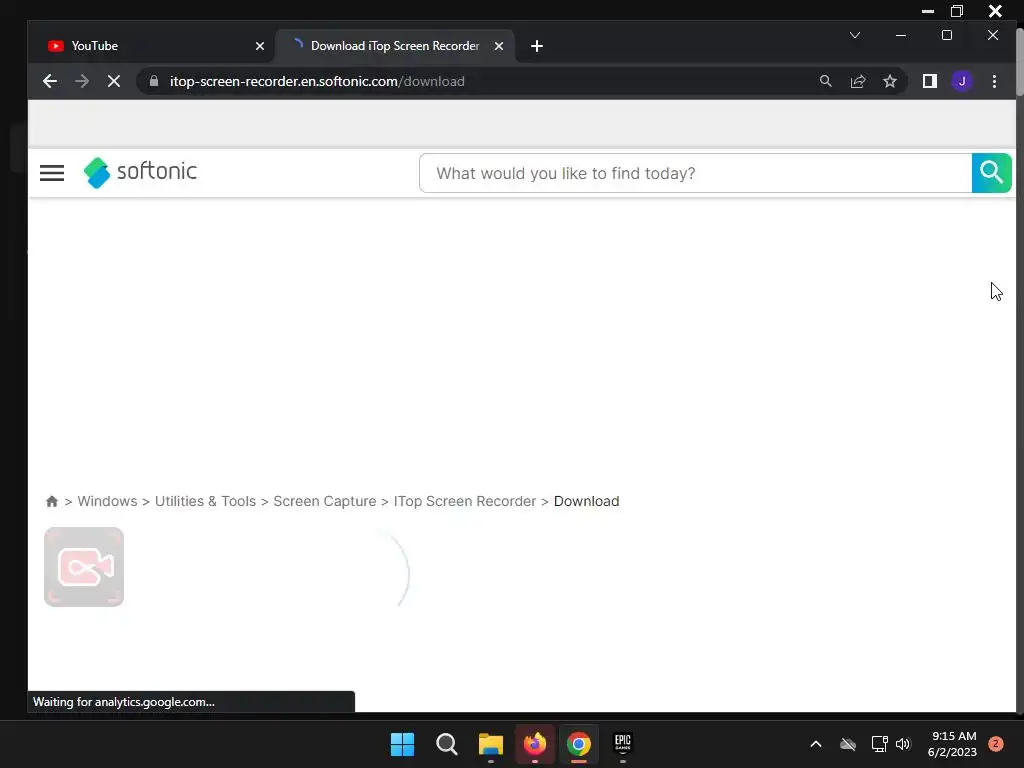The height and width of the screenshot is (768, 1024).
Task: Open Windows Start menu
Action: tap(402, 744)
